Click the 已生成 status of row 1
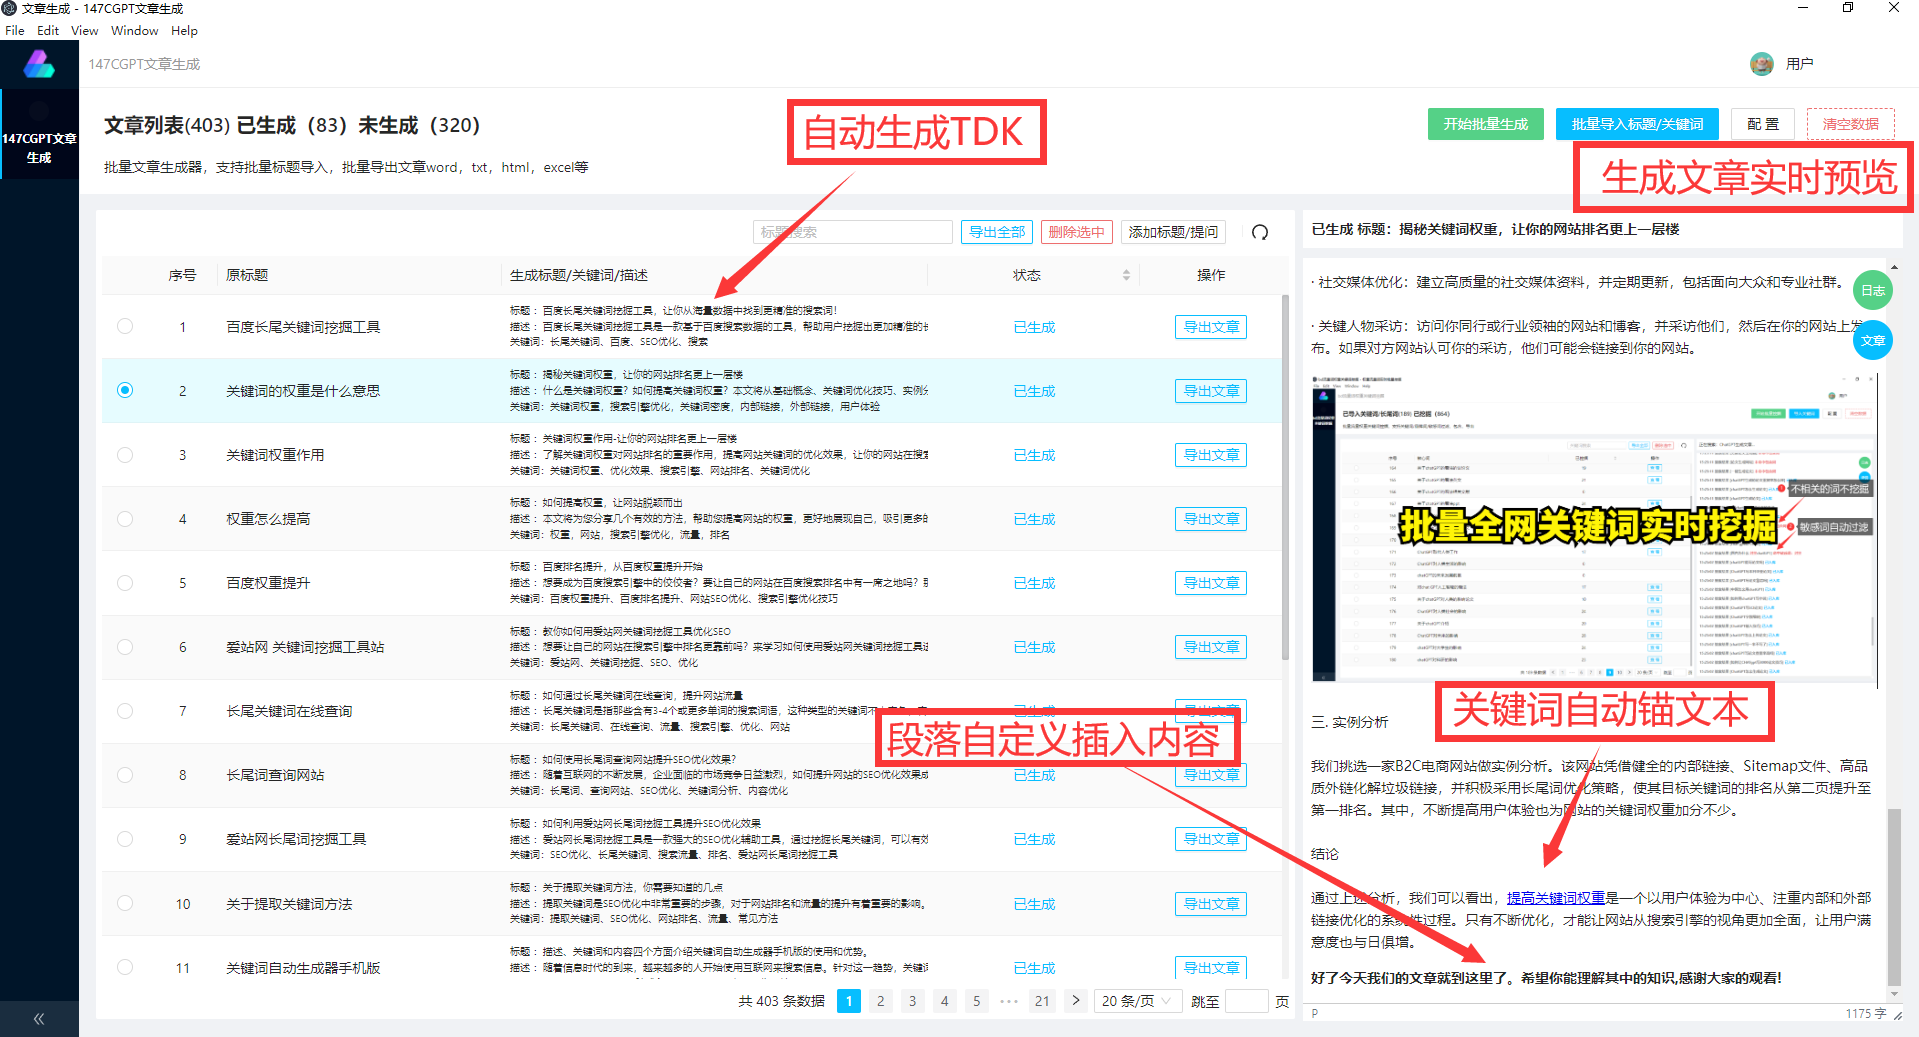Image resolution: width=1919 pixels, height=1037 pixels. [x=1034, y=327]
